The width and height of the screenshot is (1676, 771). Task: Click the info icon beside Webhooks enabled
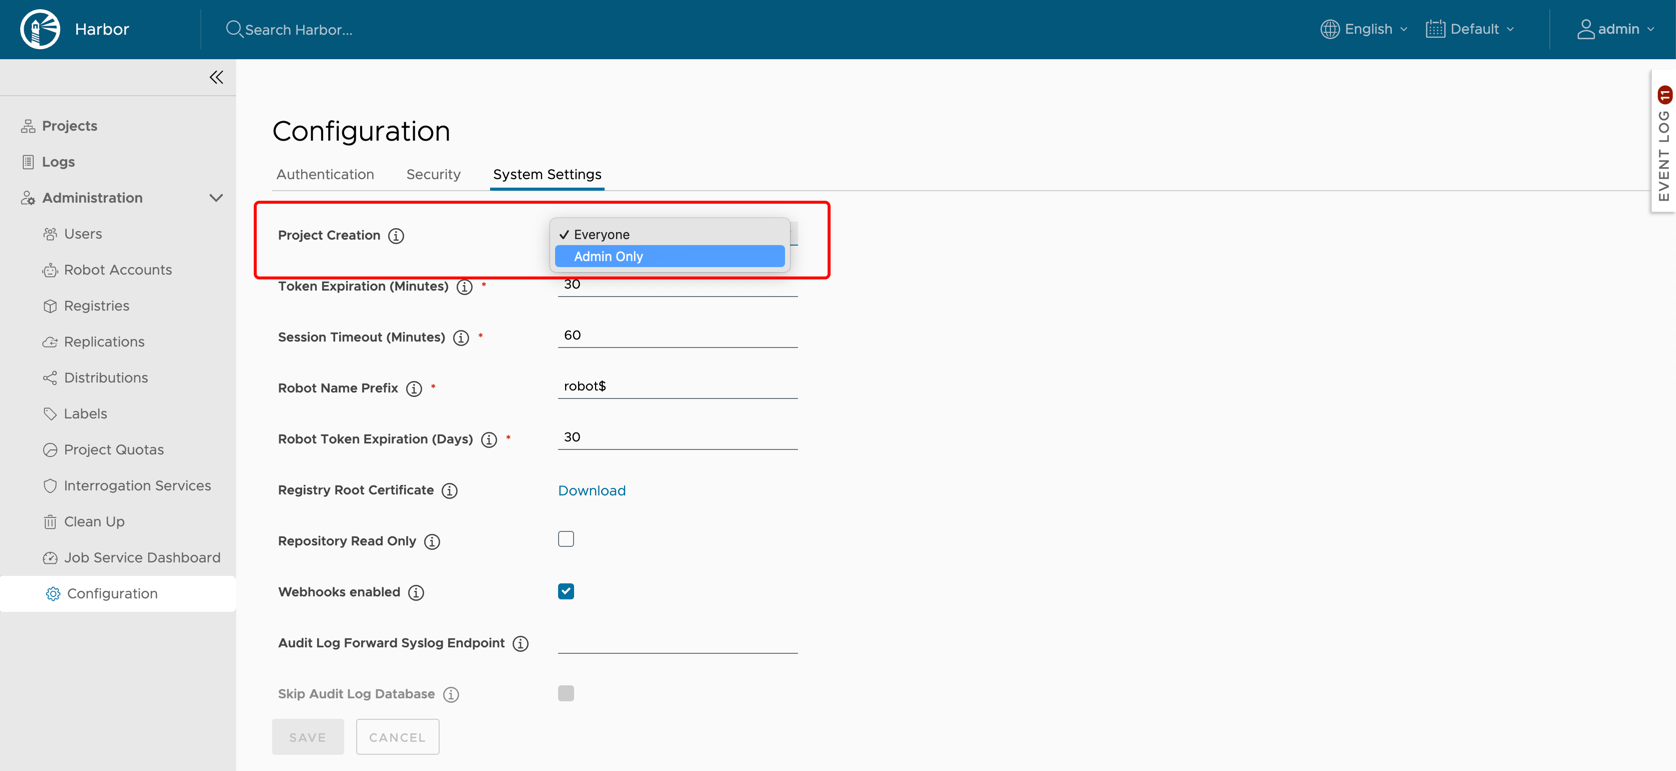coord(416,593)
